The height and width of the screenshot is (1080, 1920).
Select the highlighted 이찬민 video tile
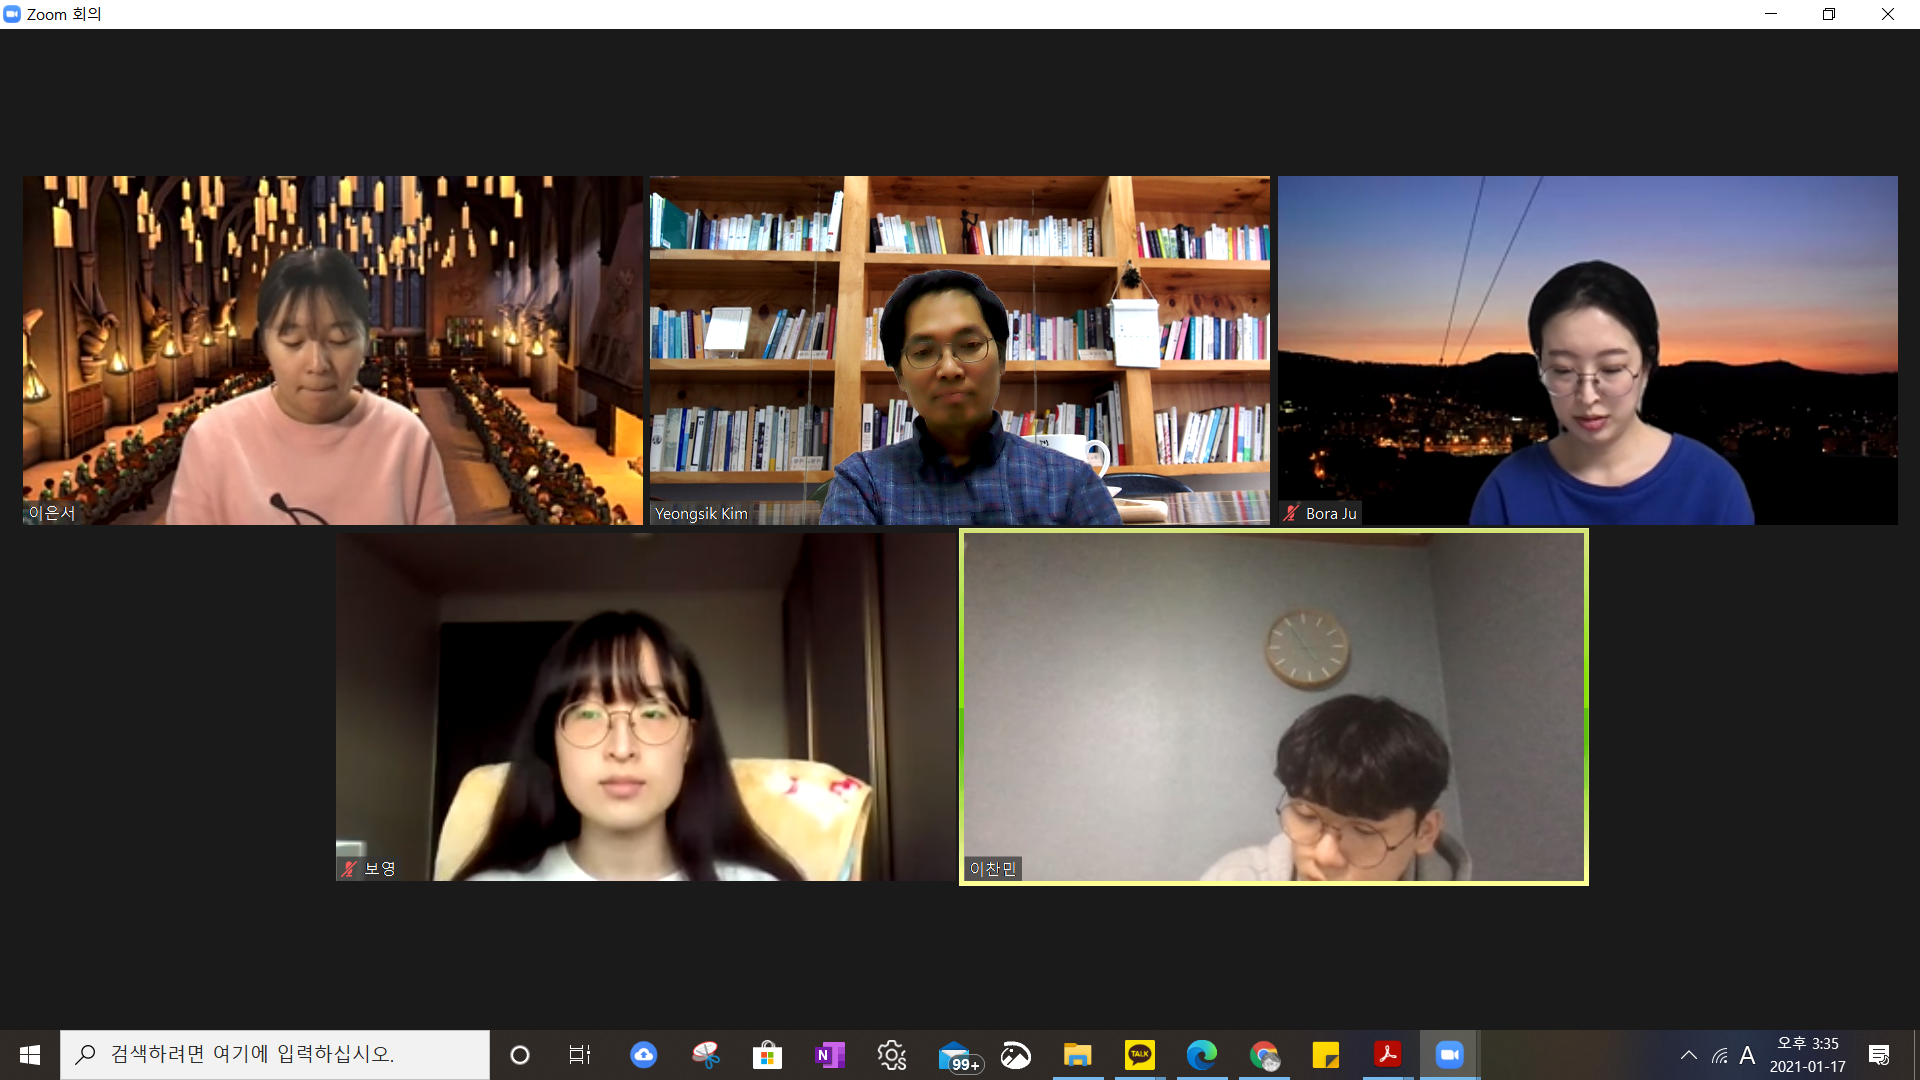(x=1274, y=706)
